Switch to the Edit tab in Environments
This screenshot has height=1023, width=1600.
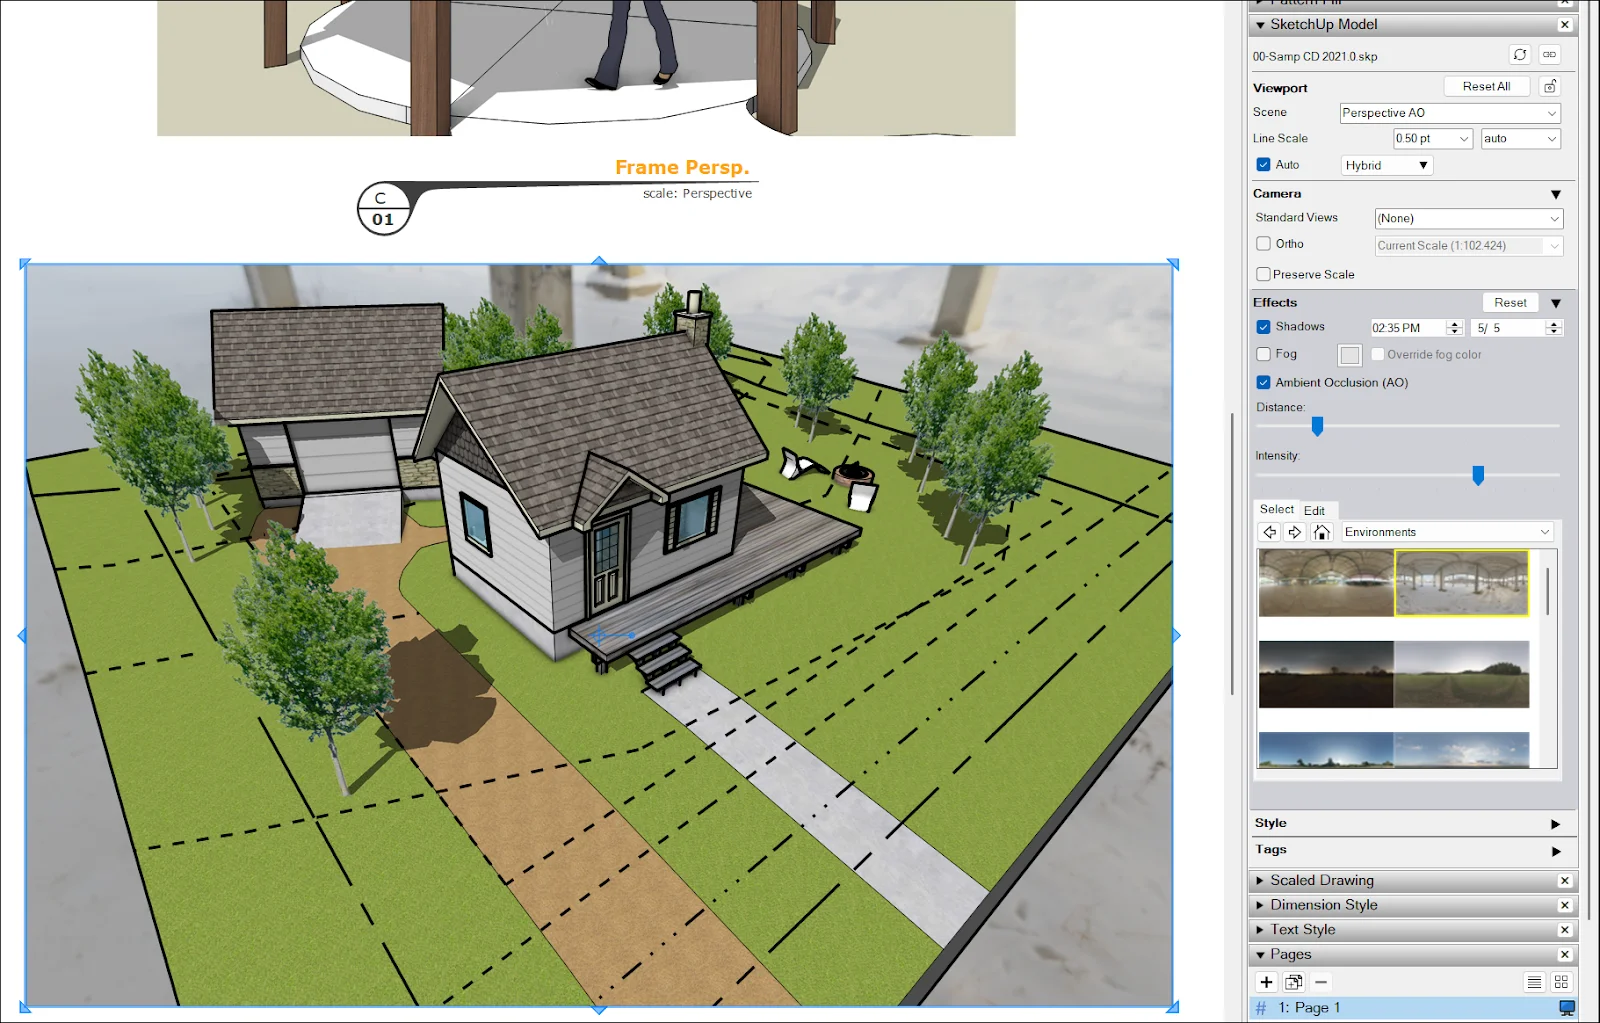point(1316,510)
